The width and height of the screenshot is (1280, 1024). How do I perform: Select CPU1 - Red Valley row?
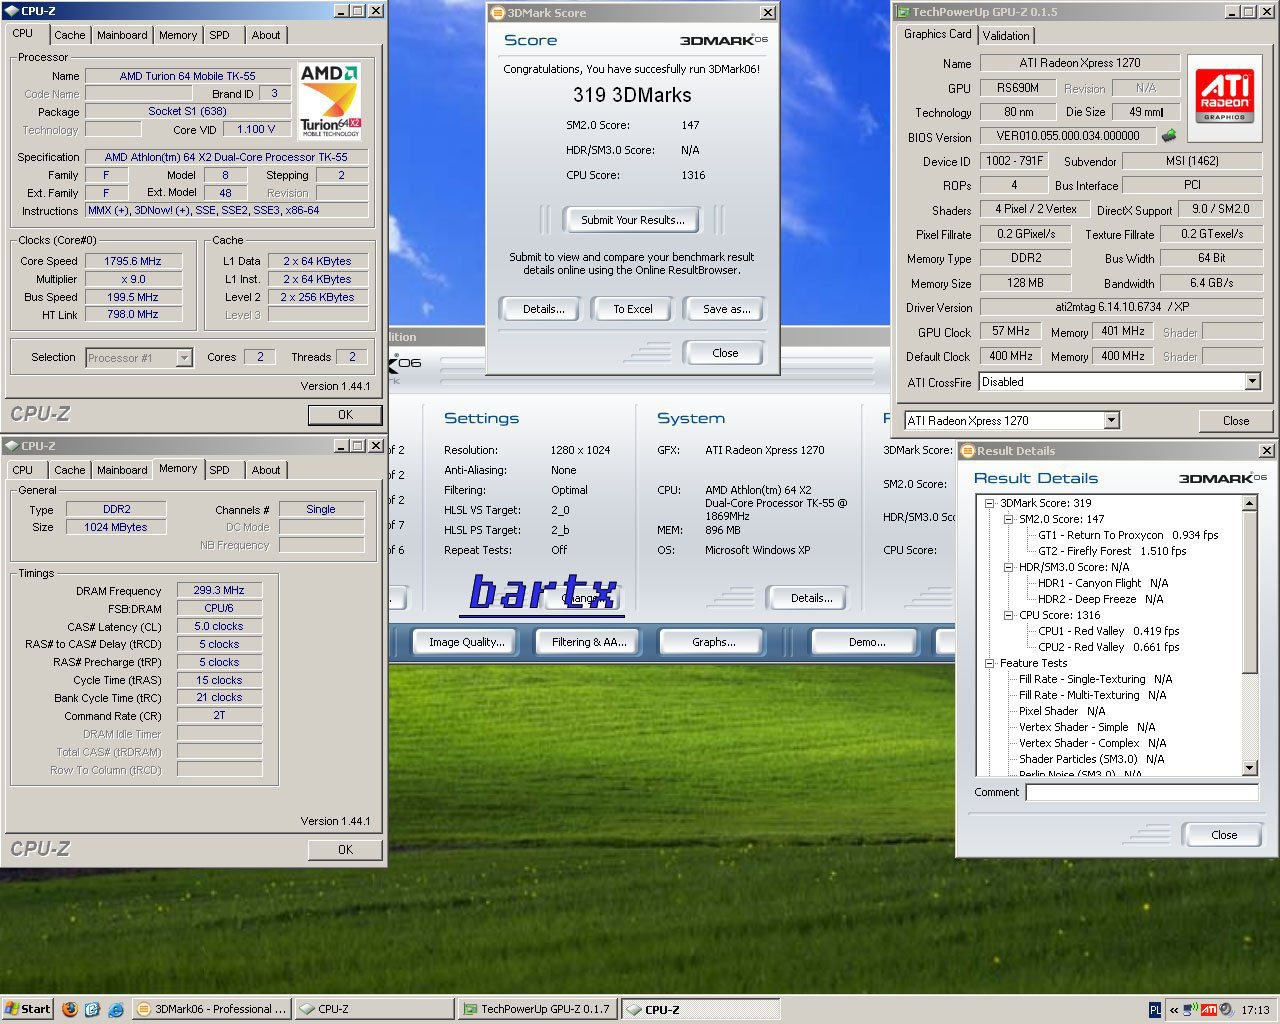click(x=1109, y=631)
